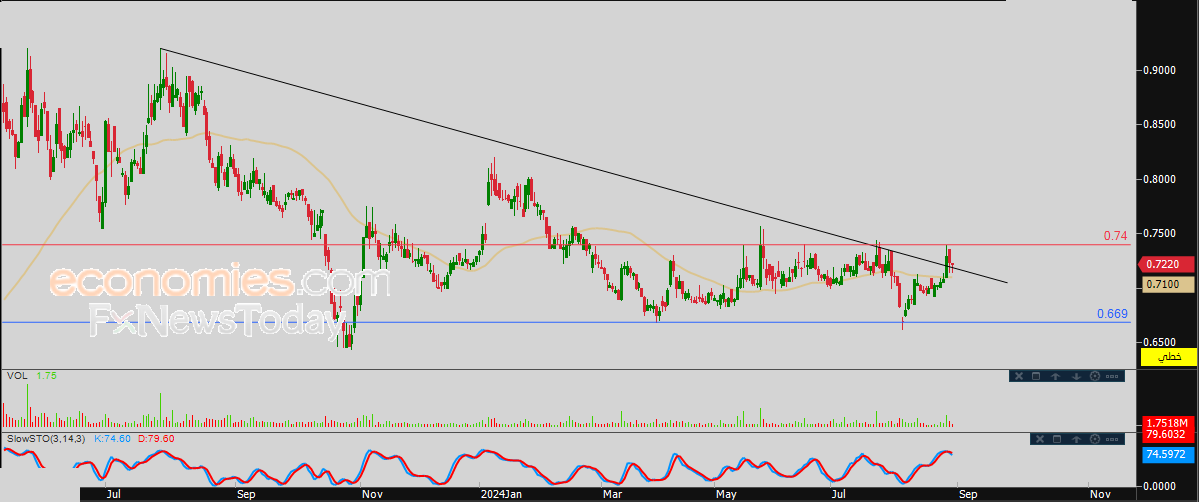Select the 0.7220 current price tag
Viewport: 1199px width, 502px height.
1166,264
